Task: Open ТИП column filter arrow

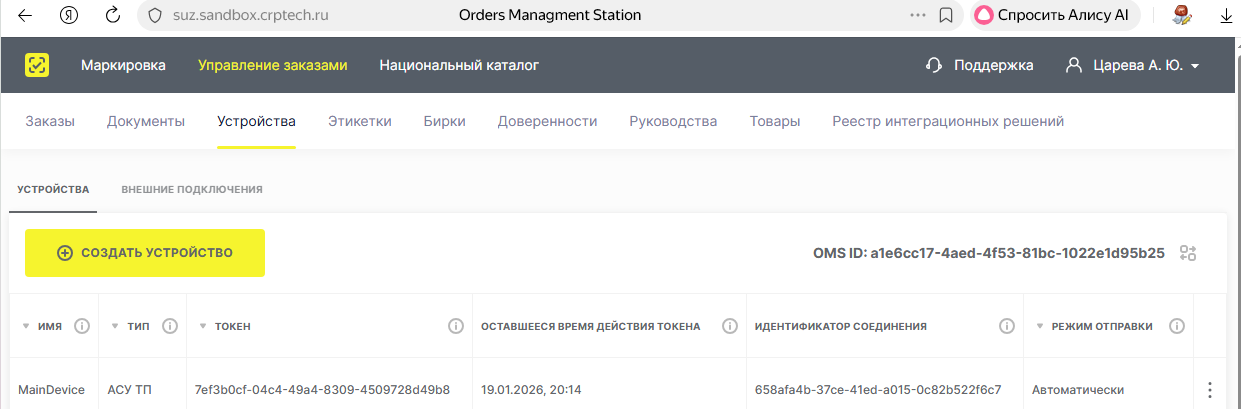Action: click(115, 327)
